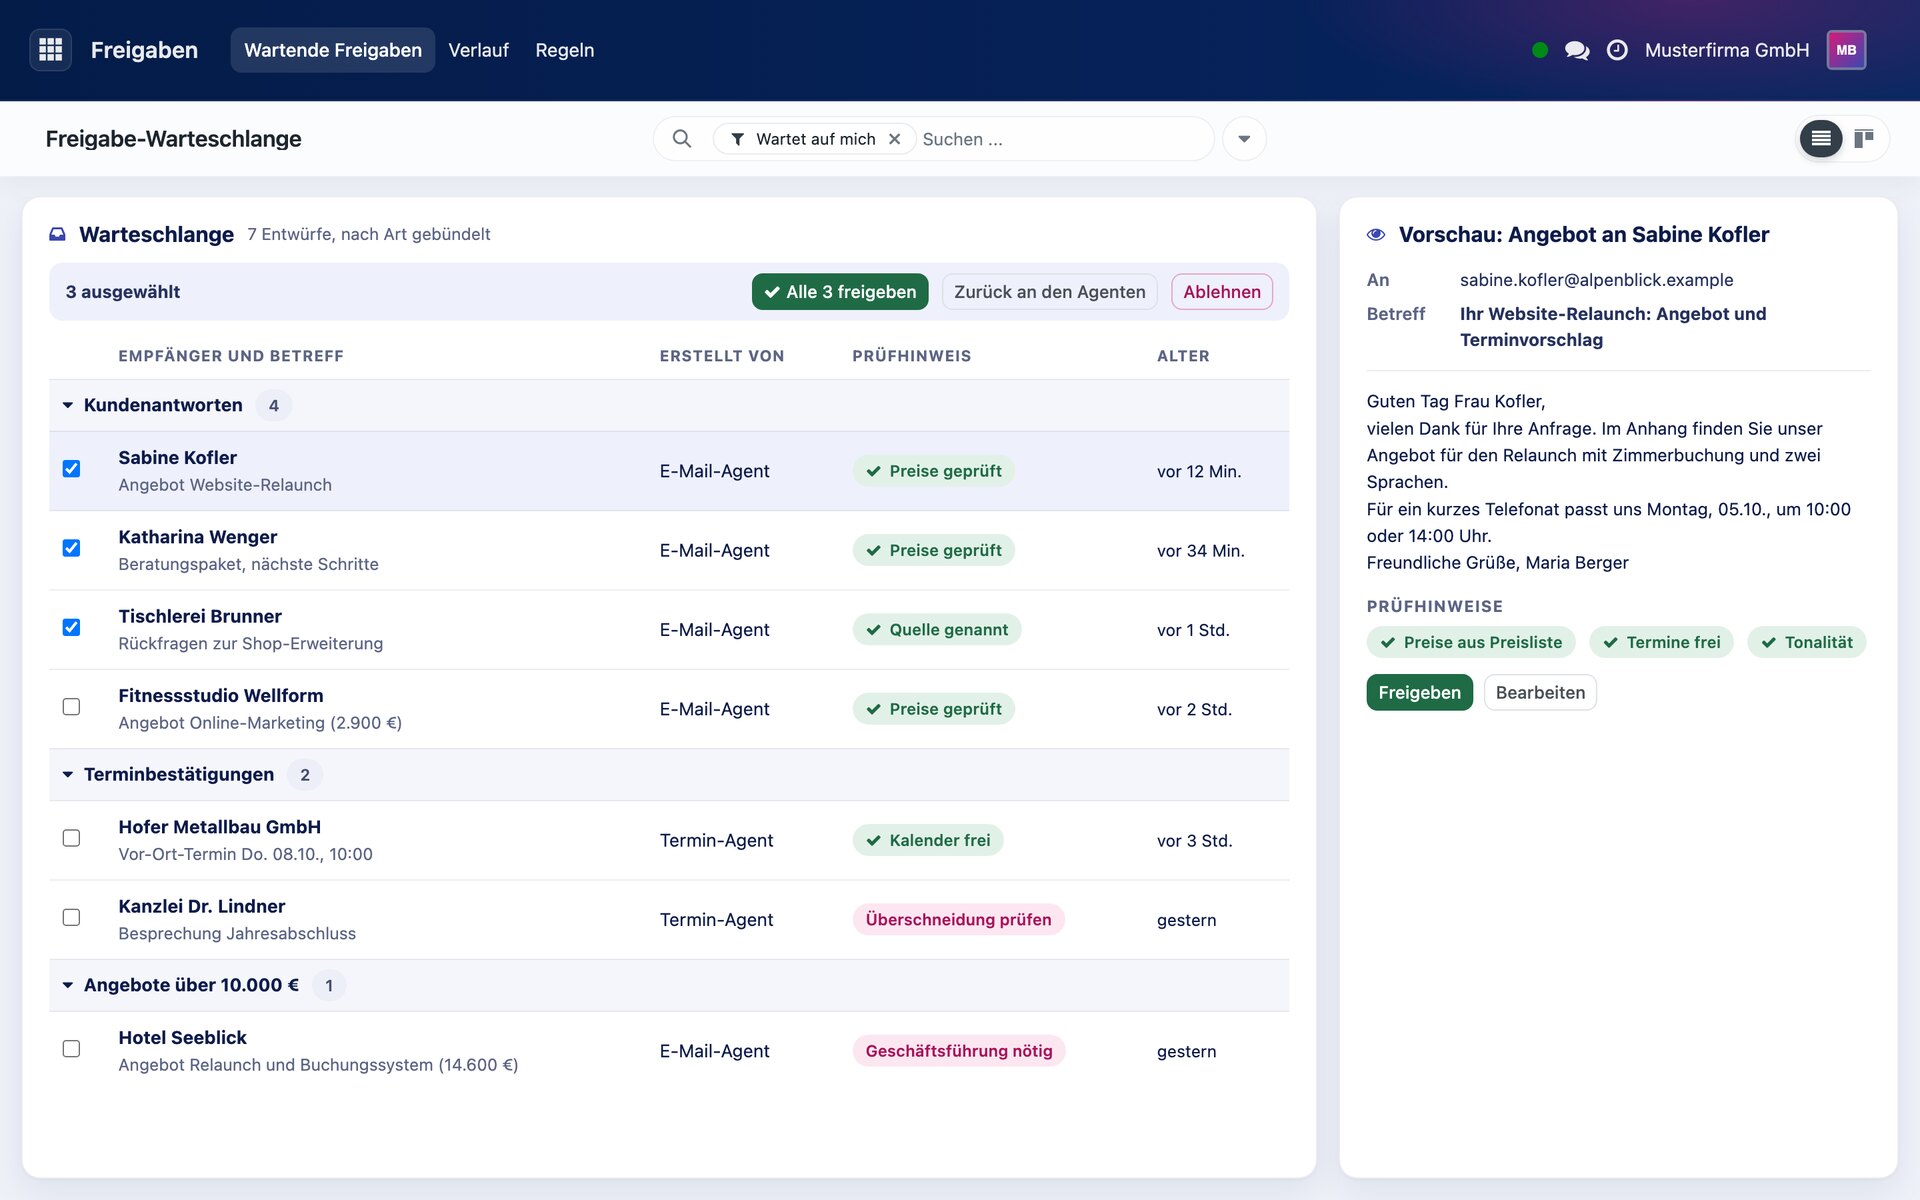1920x1200 pixels.
Task: Uncheck Tischlerei Brunner's checkbox
Action: click(x=71, y=627)
